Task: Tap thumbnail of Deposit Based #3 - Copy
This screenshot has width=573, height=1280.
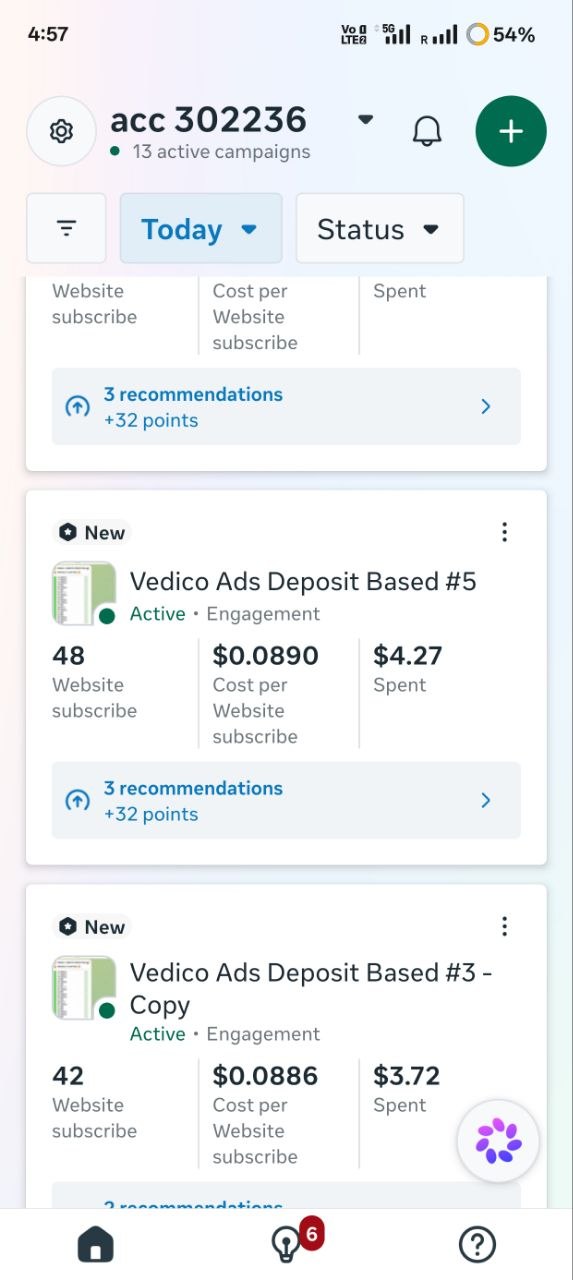Action: tap(84, 988)
